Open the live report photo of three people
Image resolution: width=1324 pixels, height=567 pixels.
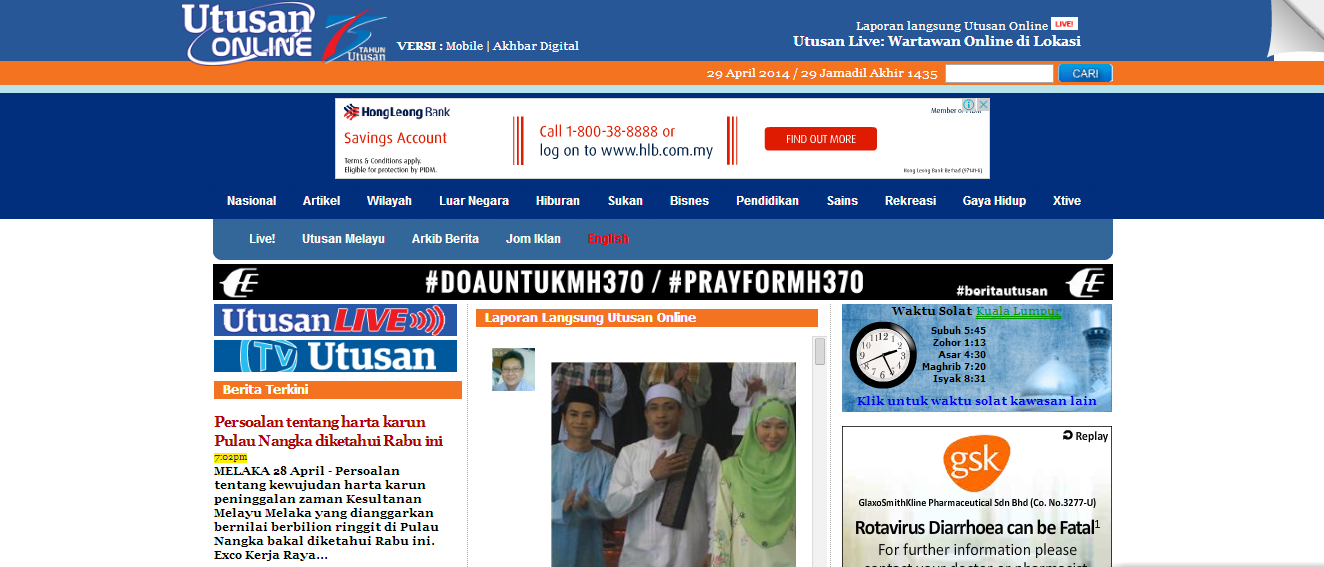[673, 464]
